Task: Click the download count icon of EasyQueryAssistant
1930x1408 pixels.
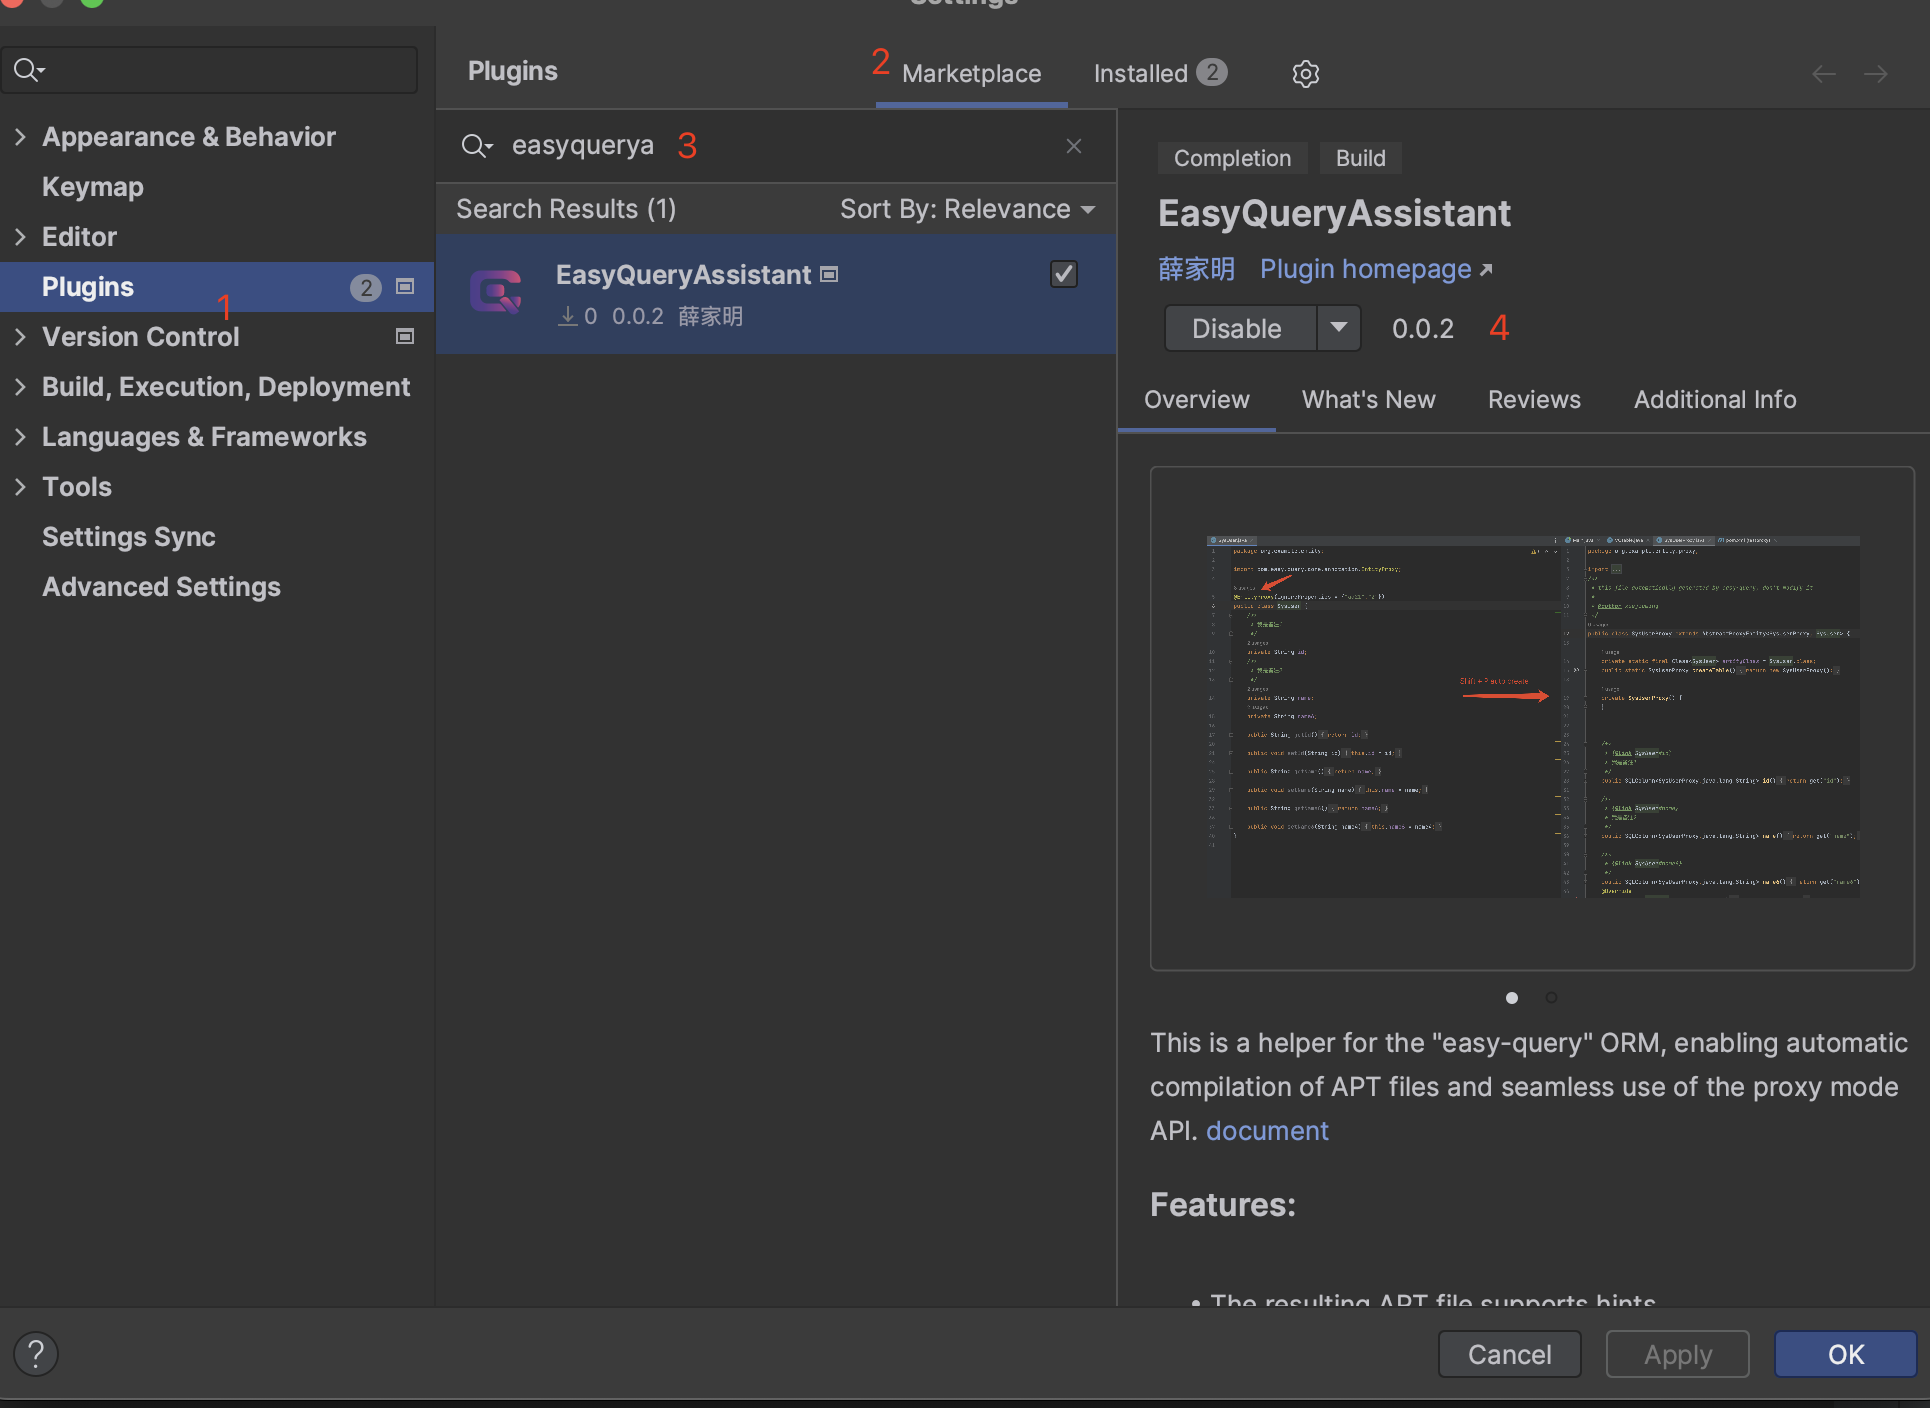Action: coord(568,316)
